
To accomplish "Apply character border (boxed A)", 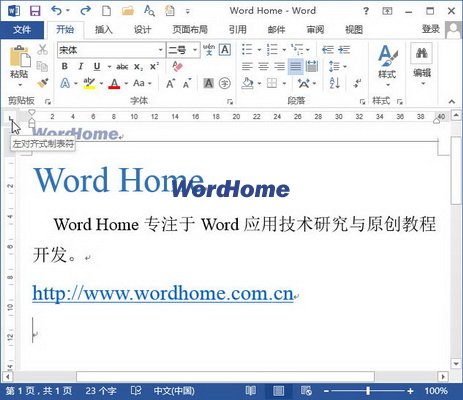I will point(225,50).
